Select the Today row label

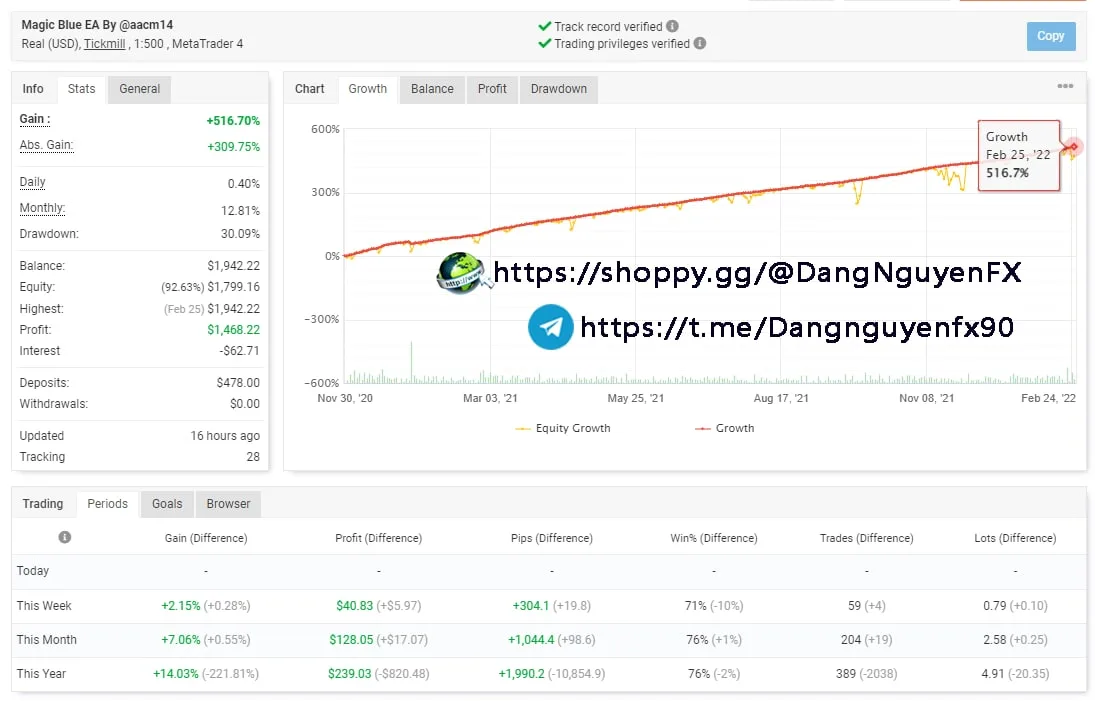click(33, 570)
